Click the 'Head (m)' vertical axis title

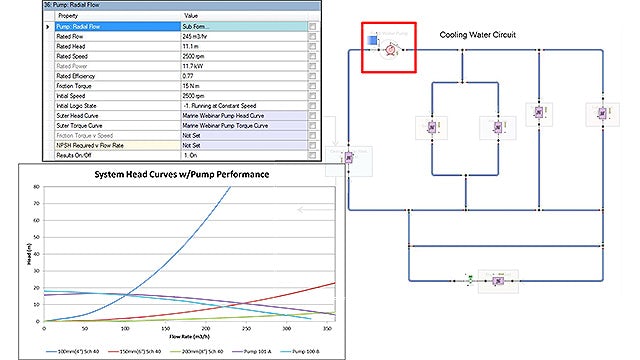[29, 254]
